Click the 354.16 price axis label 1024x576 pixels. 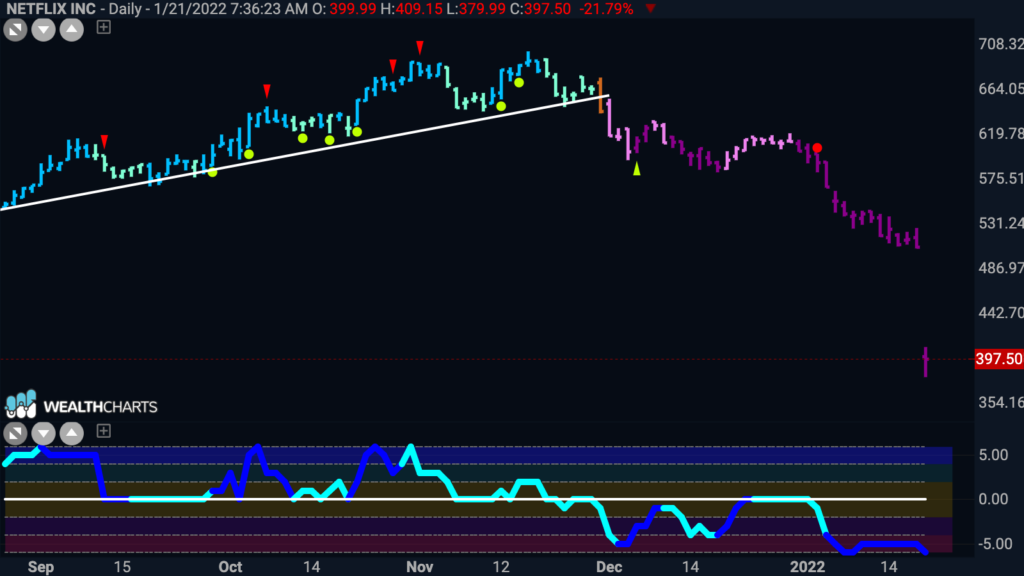(x=1000, y=402)
